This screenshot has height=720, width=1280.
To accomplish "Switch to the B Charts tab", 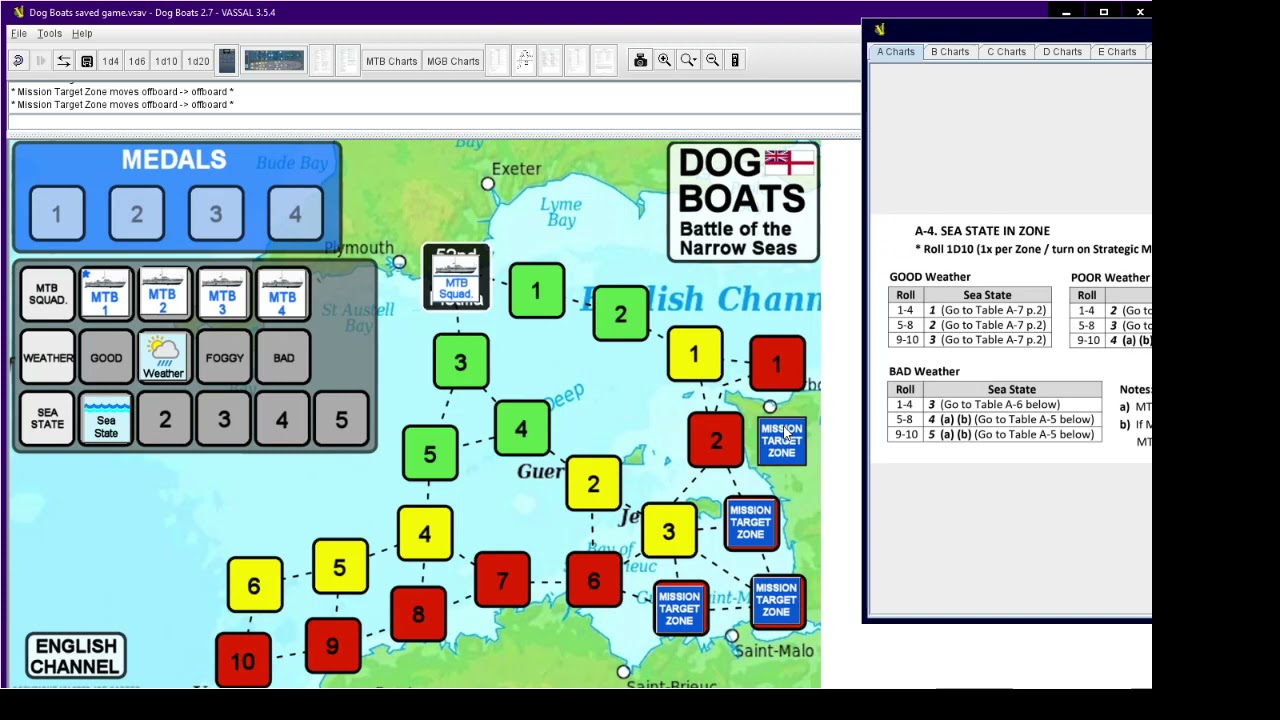I will (950, 52).
